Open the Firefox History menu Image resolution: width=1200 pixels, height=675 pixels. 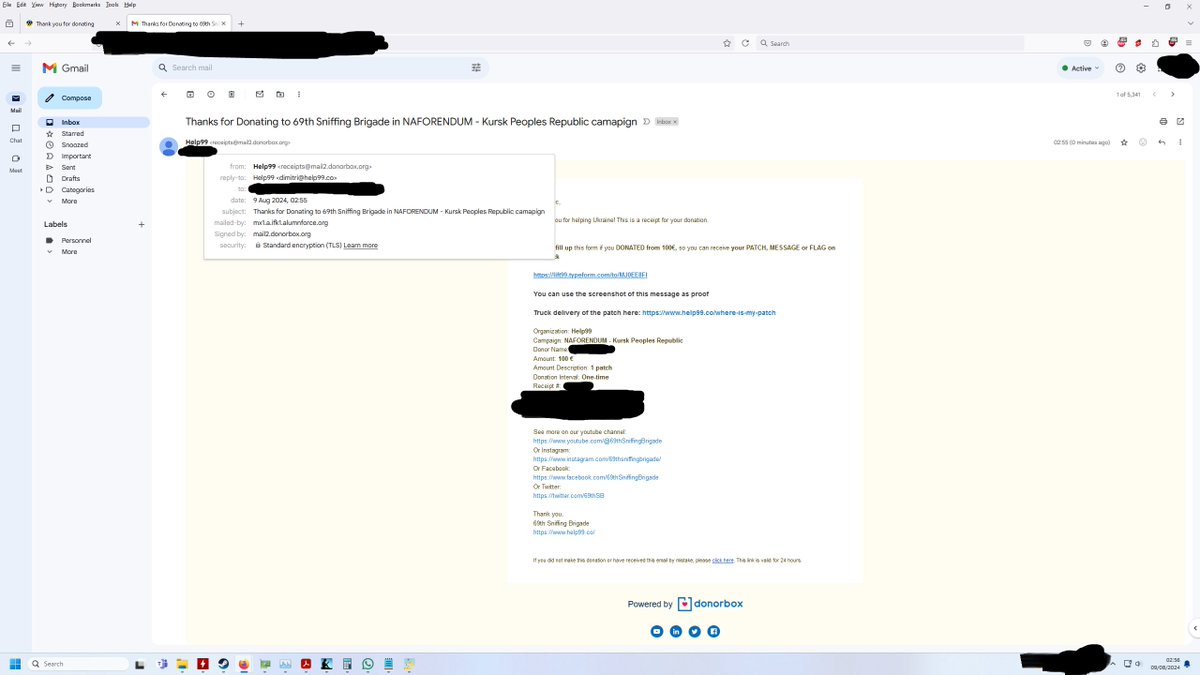[x=58, y=5]
